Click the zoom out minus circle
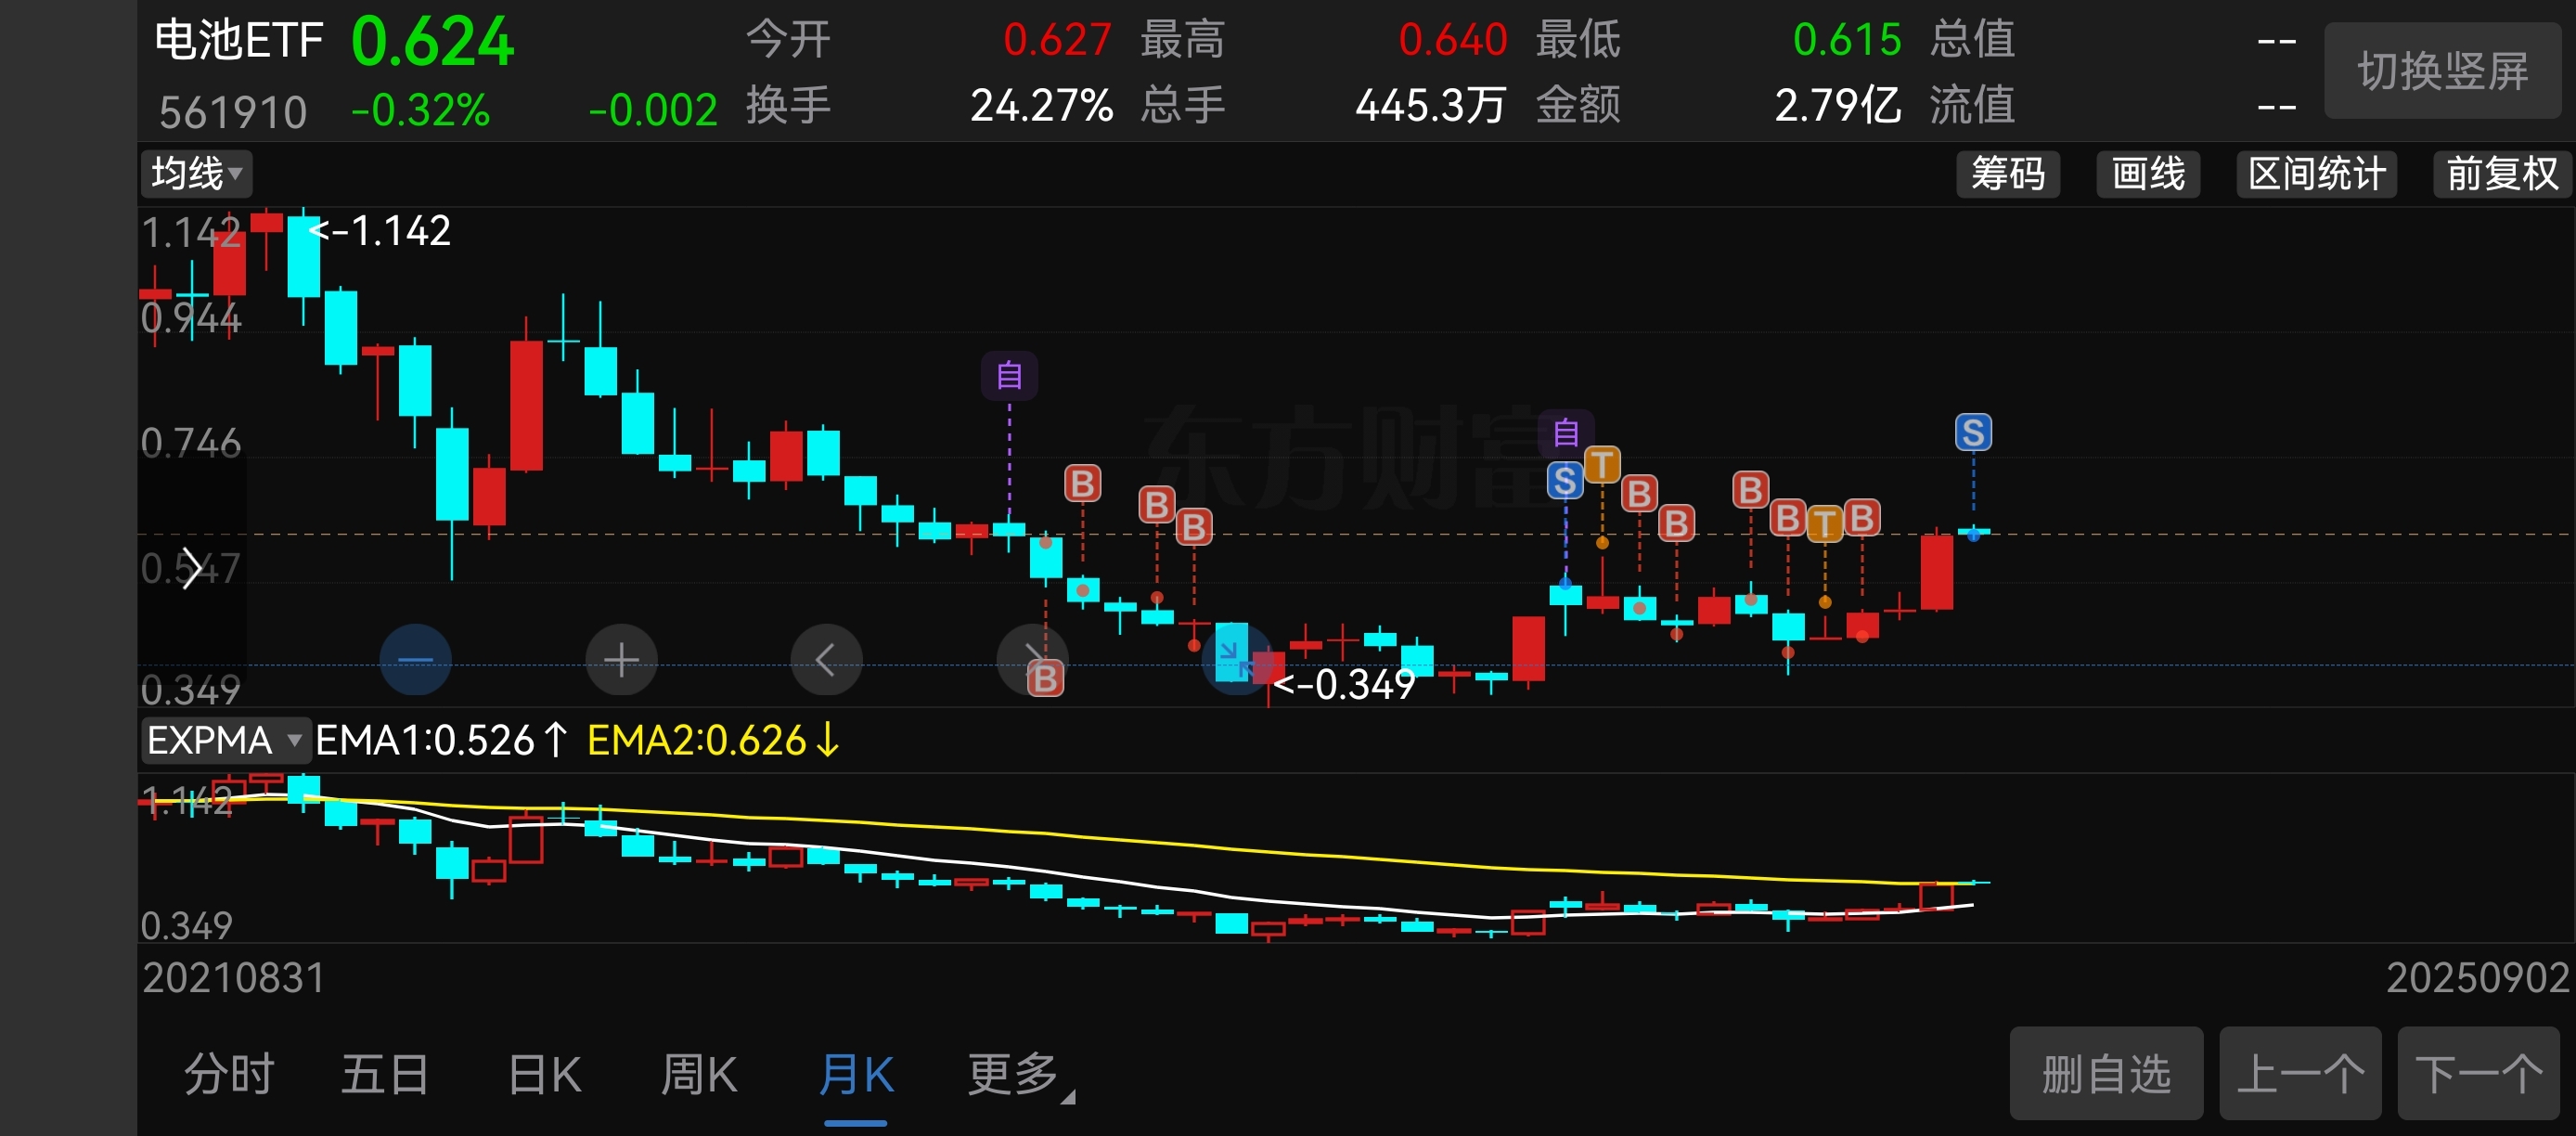This screenshot has width=2576, height=1136. coord(415,659)
